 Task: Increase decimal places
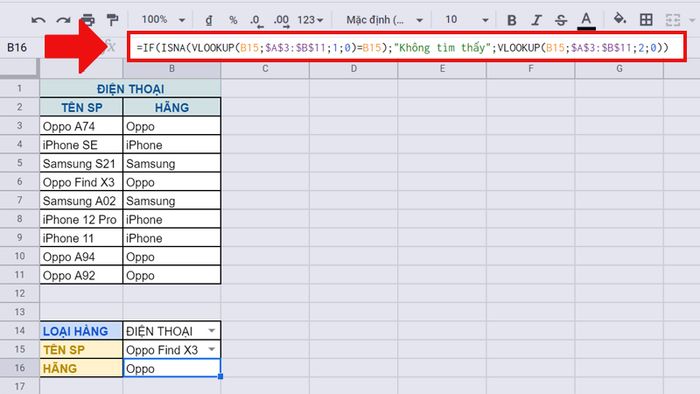pos(281,20)
